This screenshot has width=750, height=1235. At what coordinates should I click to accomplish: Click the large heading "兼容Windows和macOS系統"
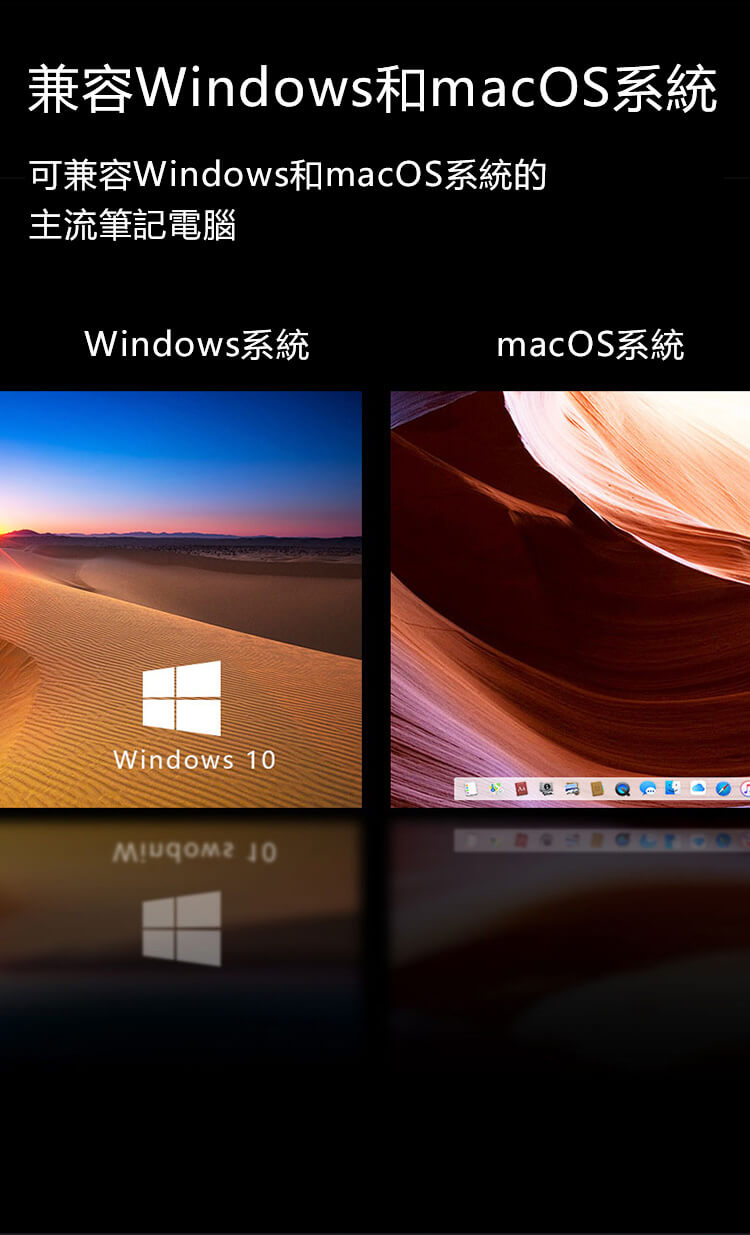[x=372, y=90]
